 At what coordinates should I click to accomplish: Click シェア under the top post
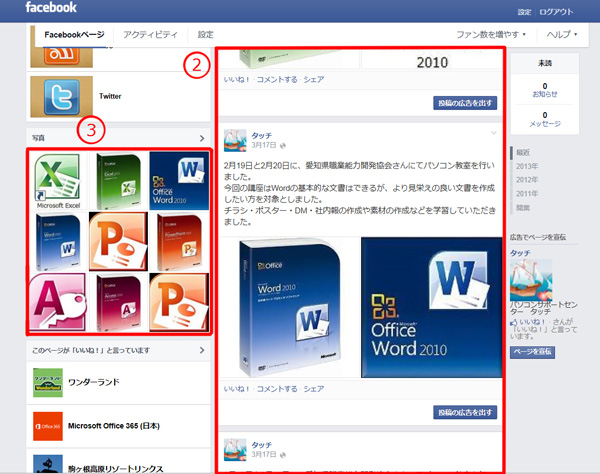(314, 80)
